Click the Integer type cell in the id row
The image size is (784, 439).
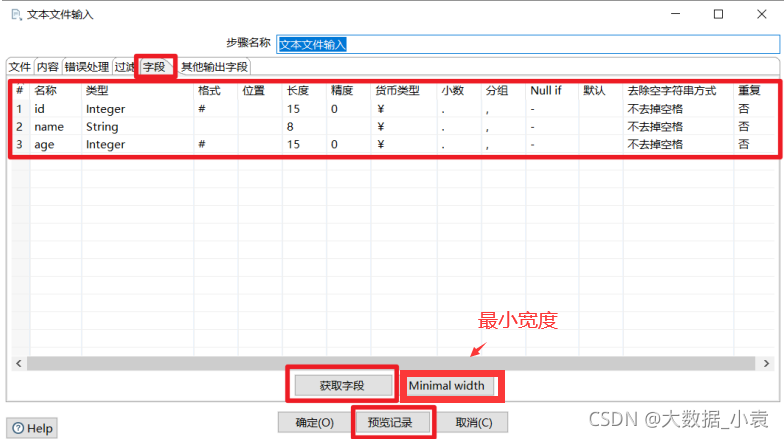pyautogui.click(x=138, y=108)
